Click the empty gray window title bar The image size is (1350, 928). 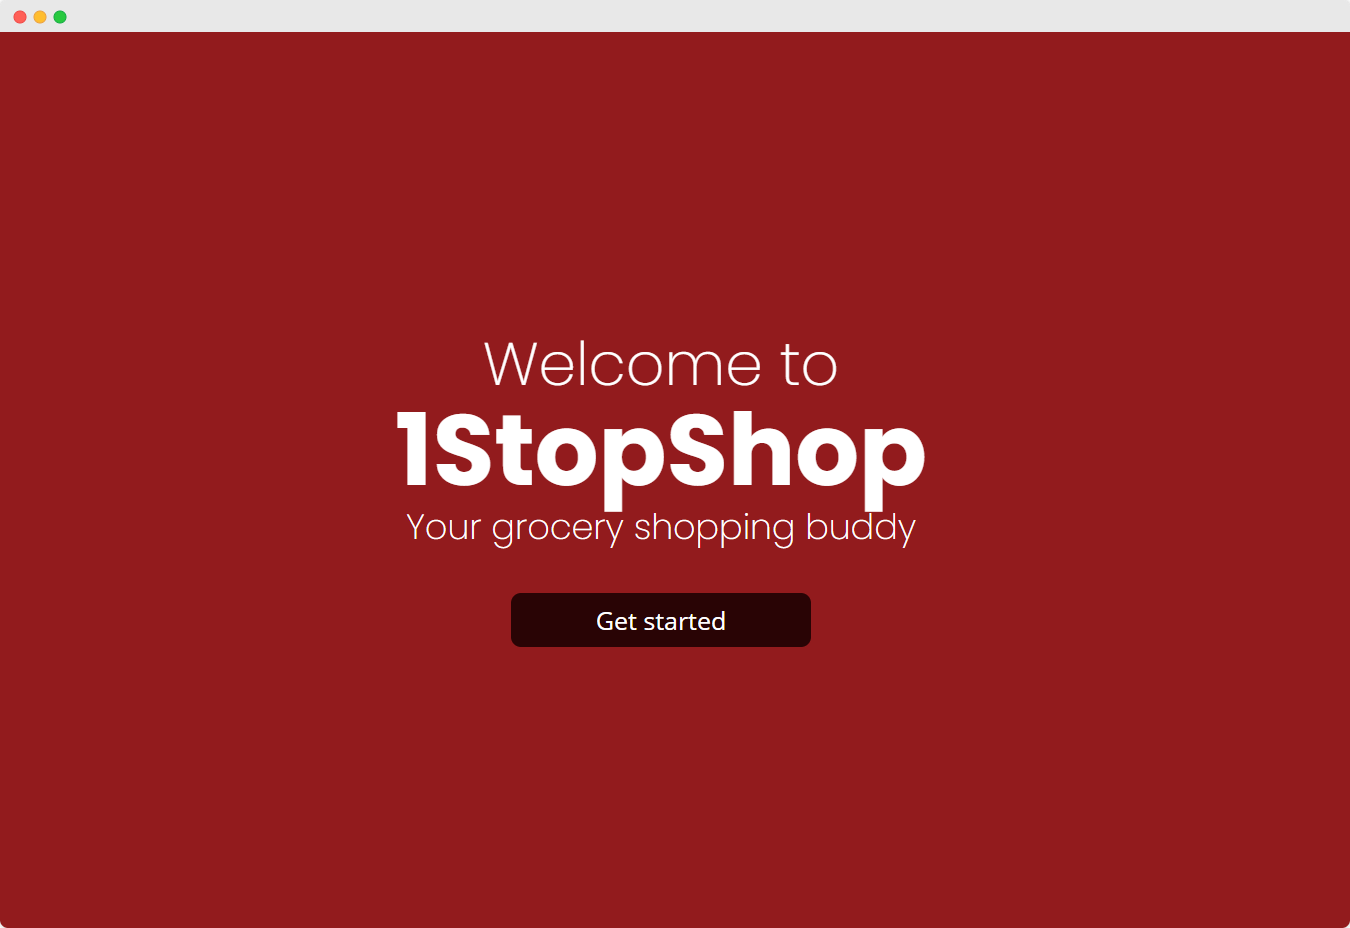(x=700, y=16)
